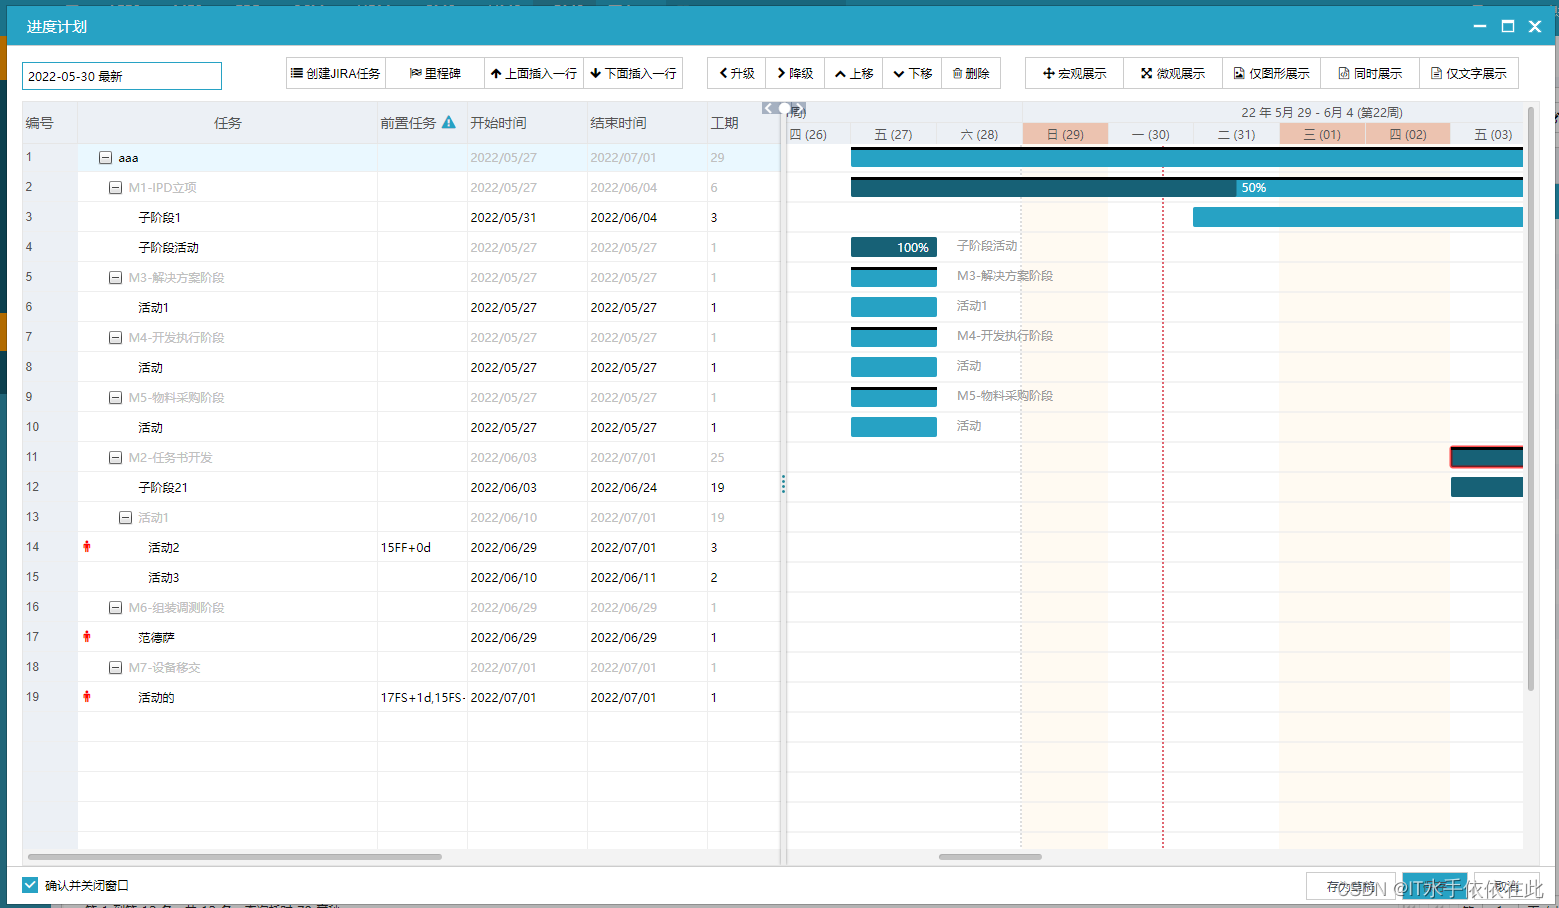Image resolution: width=1559 pixels, height=908 pixels.
Task: Select the 子阶段1 task row
Action: pyautogui.click(x=401, y=217)
